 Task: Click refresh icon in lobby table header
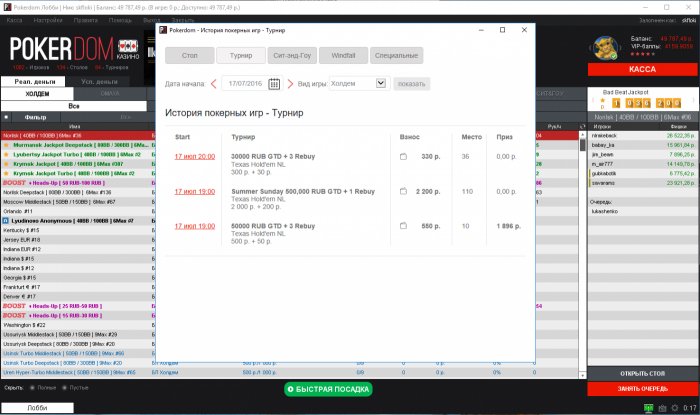582,127
